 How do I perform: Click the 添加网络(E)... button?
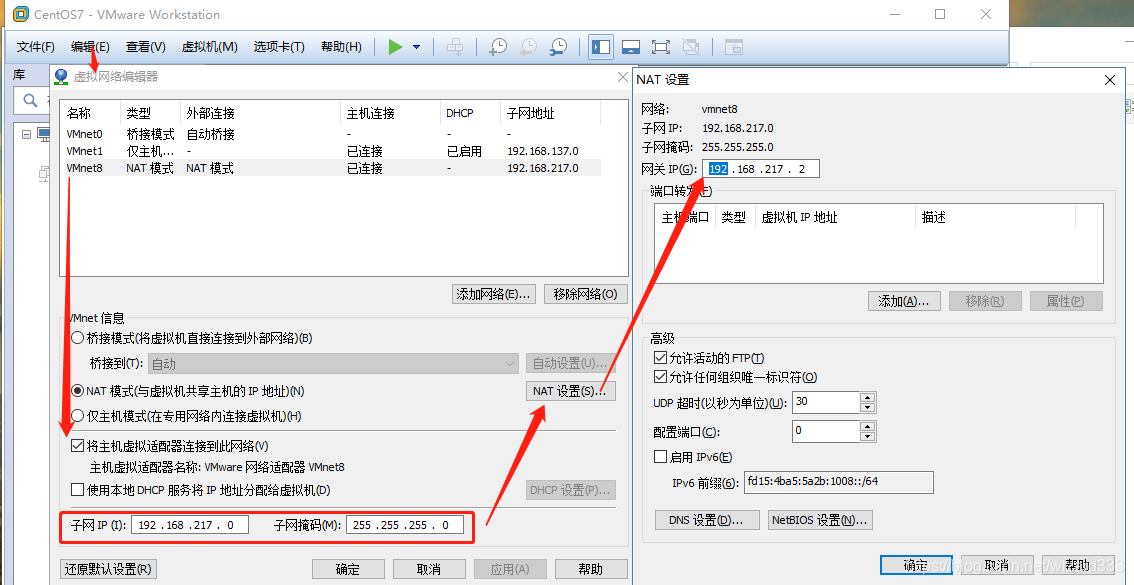tap(493, 294)
